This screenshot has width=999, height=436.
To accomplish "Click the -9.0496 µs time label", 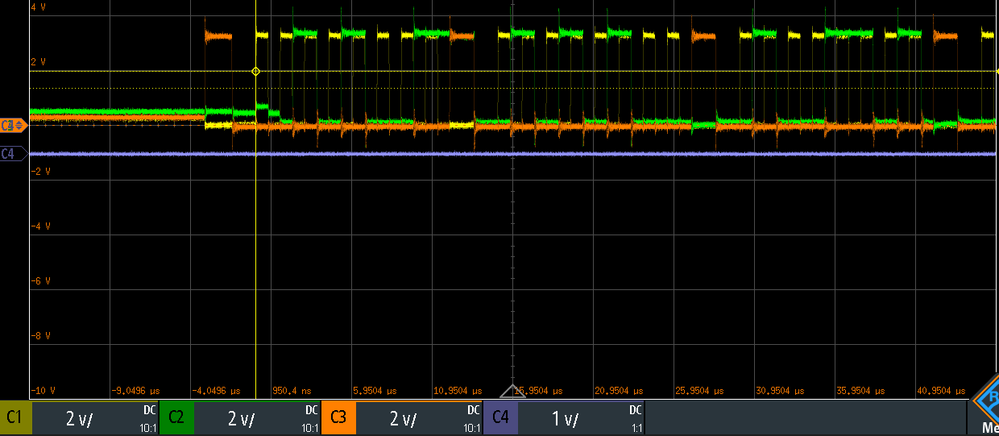I will tap(135, 390).
